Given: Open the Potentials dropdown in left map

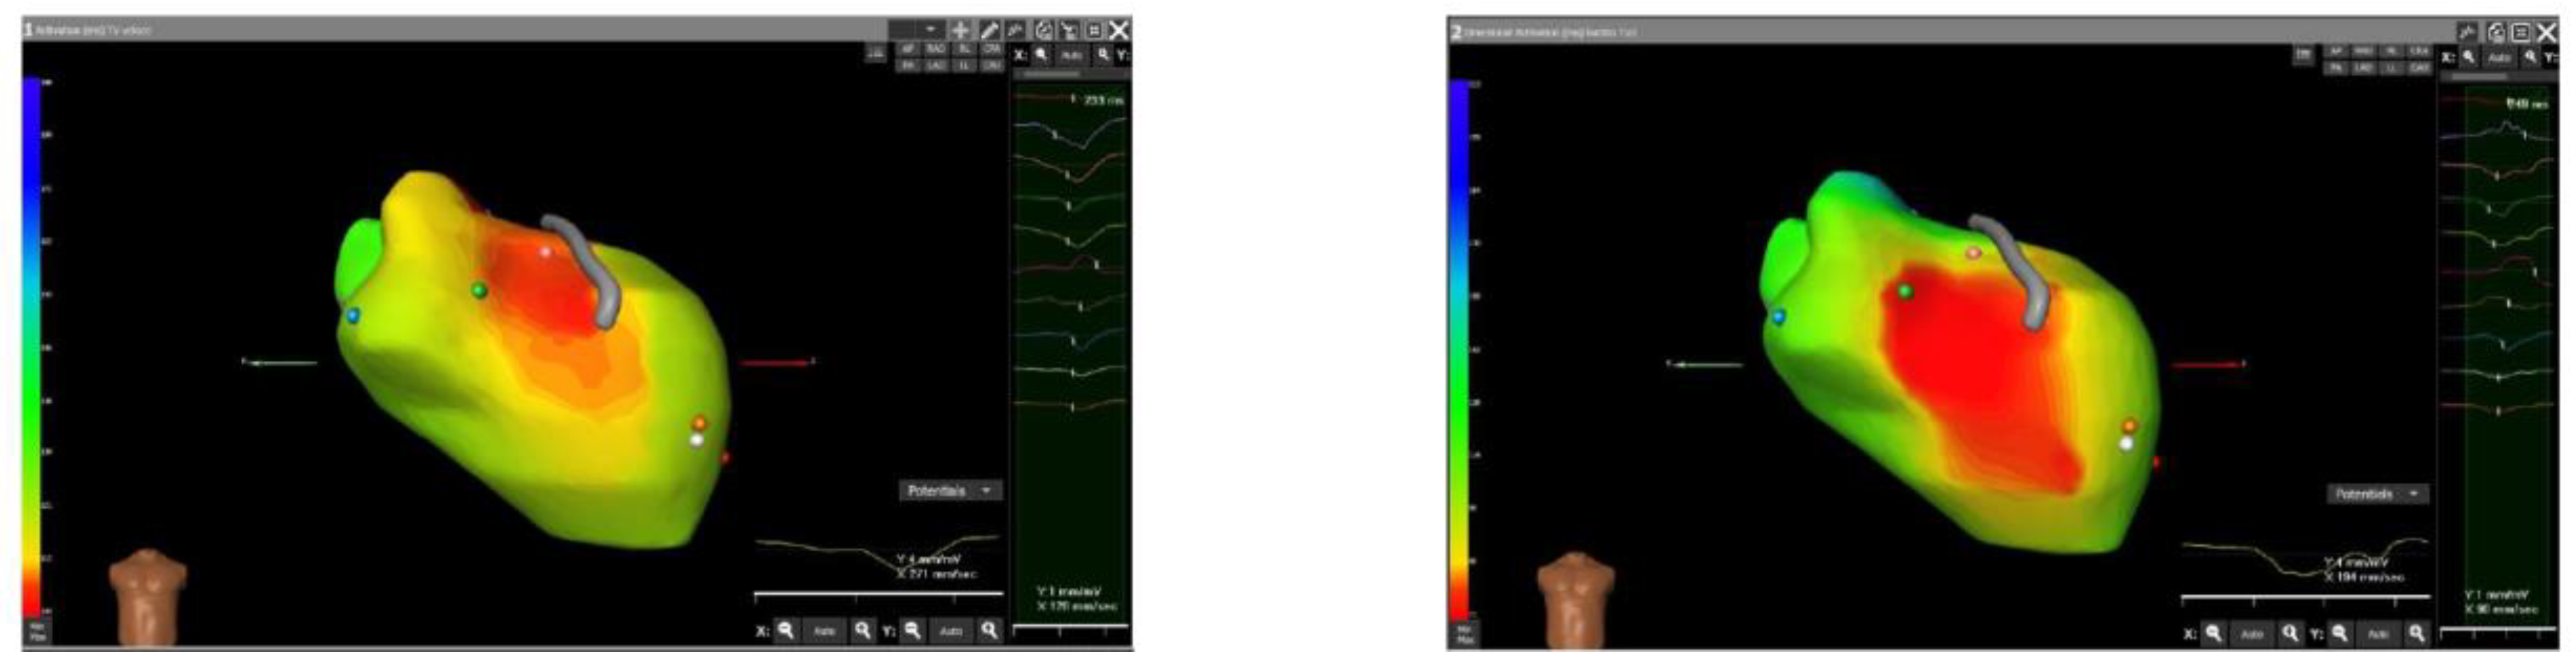Looking at the screenshot, I should [948, 491].
